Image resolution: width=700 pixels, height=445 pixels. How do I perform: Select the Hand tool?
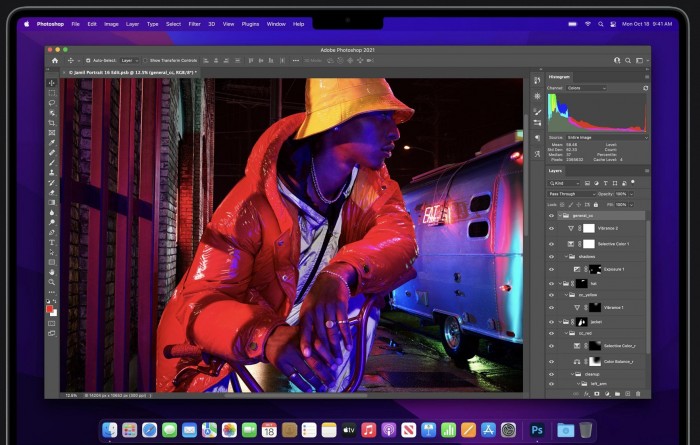pyautogui.click(x=52, y=271)
